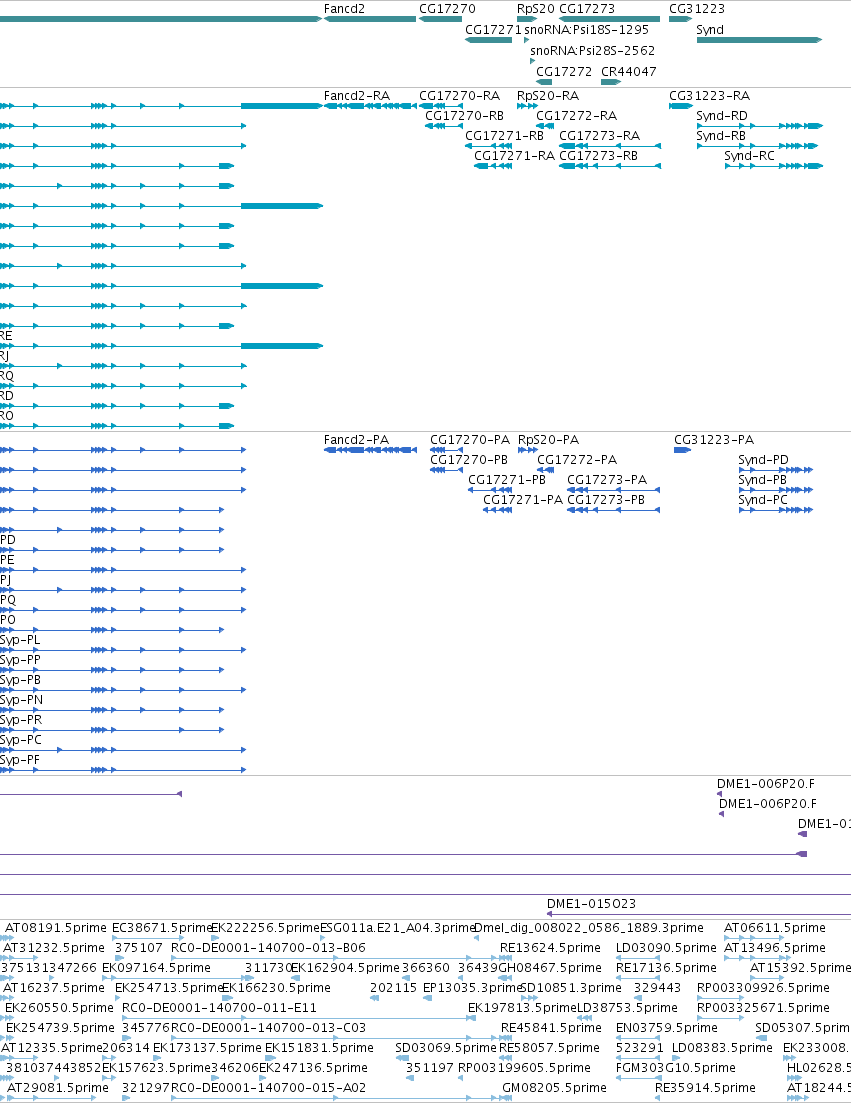Click EST Dmel_dig_008022_0586_1889.3prime
This screenshot has width=851, height=1103.
click(x=589, y=928)
